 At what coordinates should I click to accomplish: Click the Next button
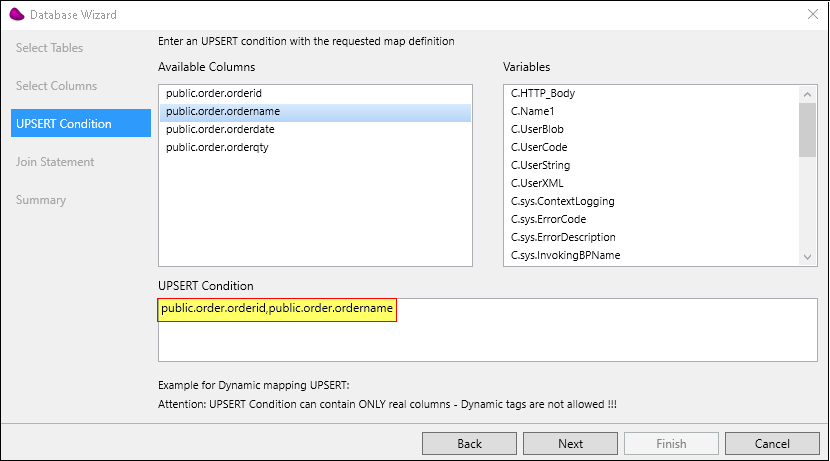tap(570, 444)
